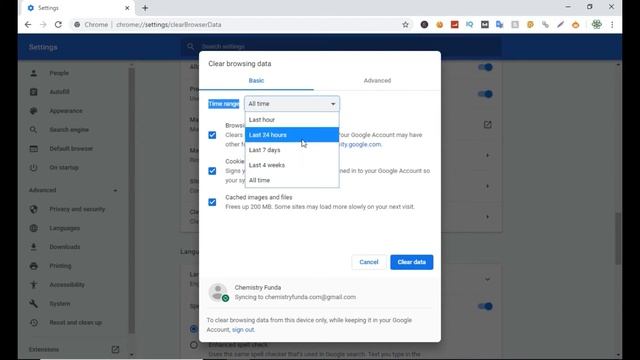Open Printing settings section
Screen dimensions: 640x360
(x=60, y=266)
